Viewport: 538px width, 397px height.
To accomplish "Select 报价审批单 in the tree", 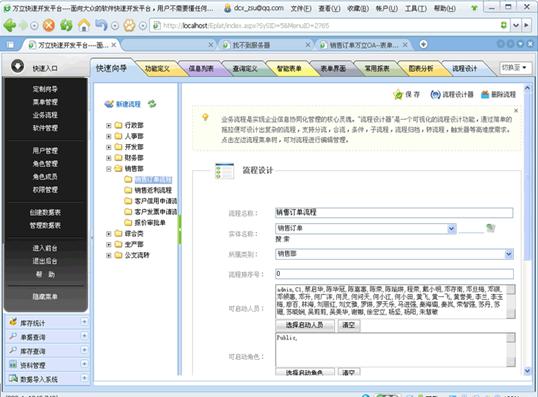I will tap(150, 223).
